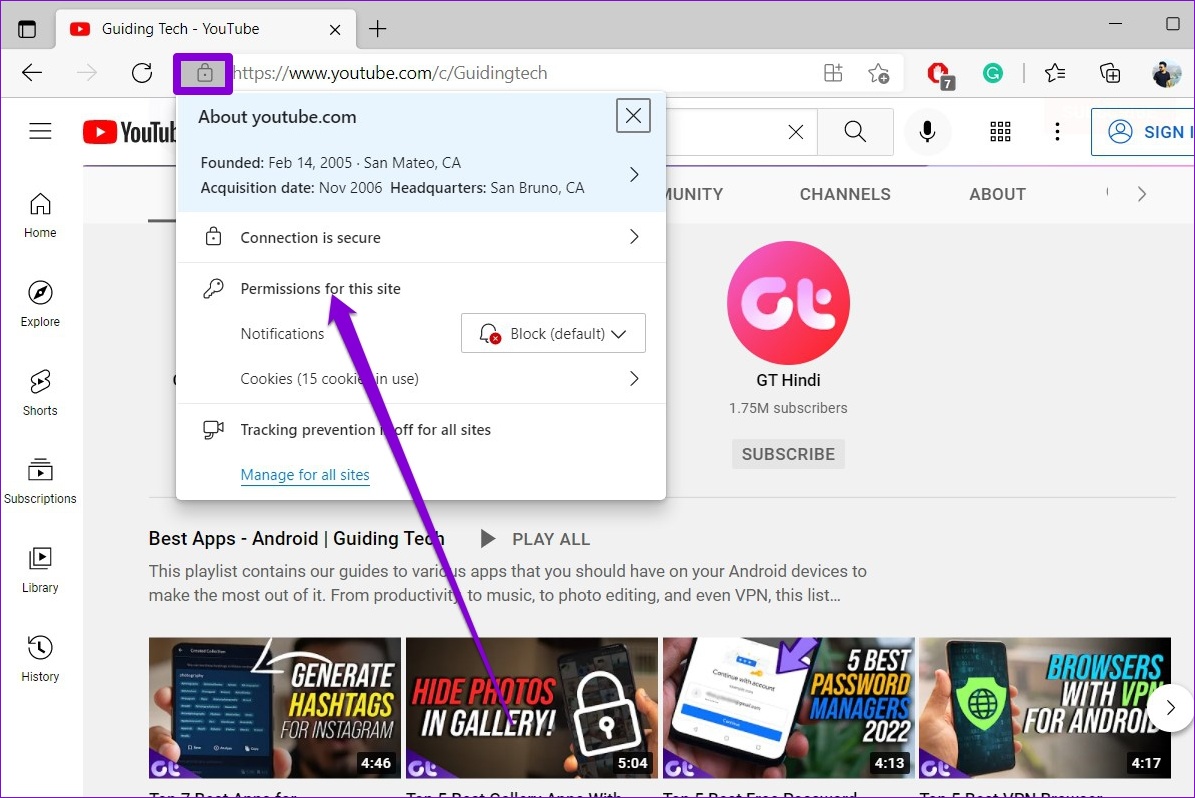The height and width of the screenshot is (798, 1195).
Task: Clear the YouTube search box
Action: click(796, 132)
